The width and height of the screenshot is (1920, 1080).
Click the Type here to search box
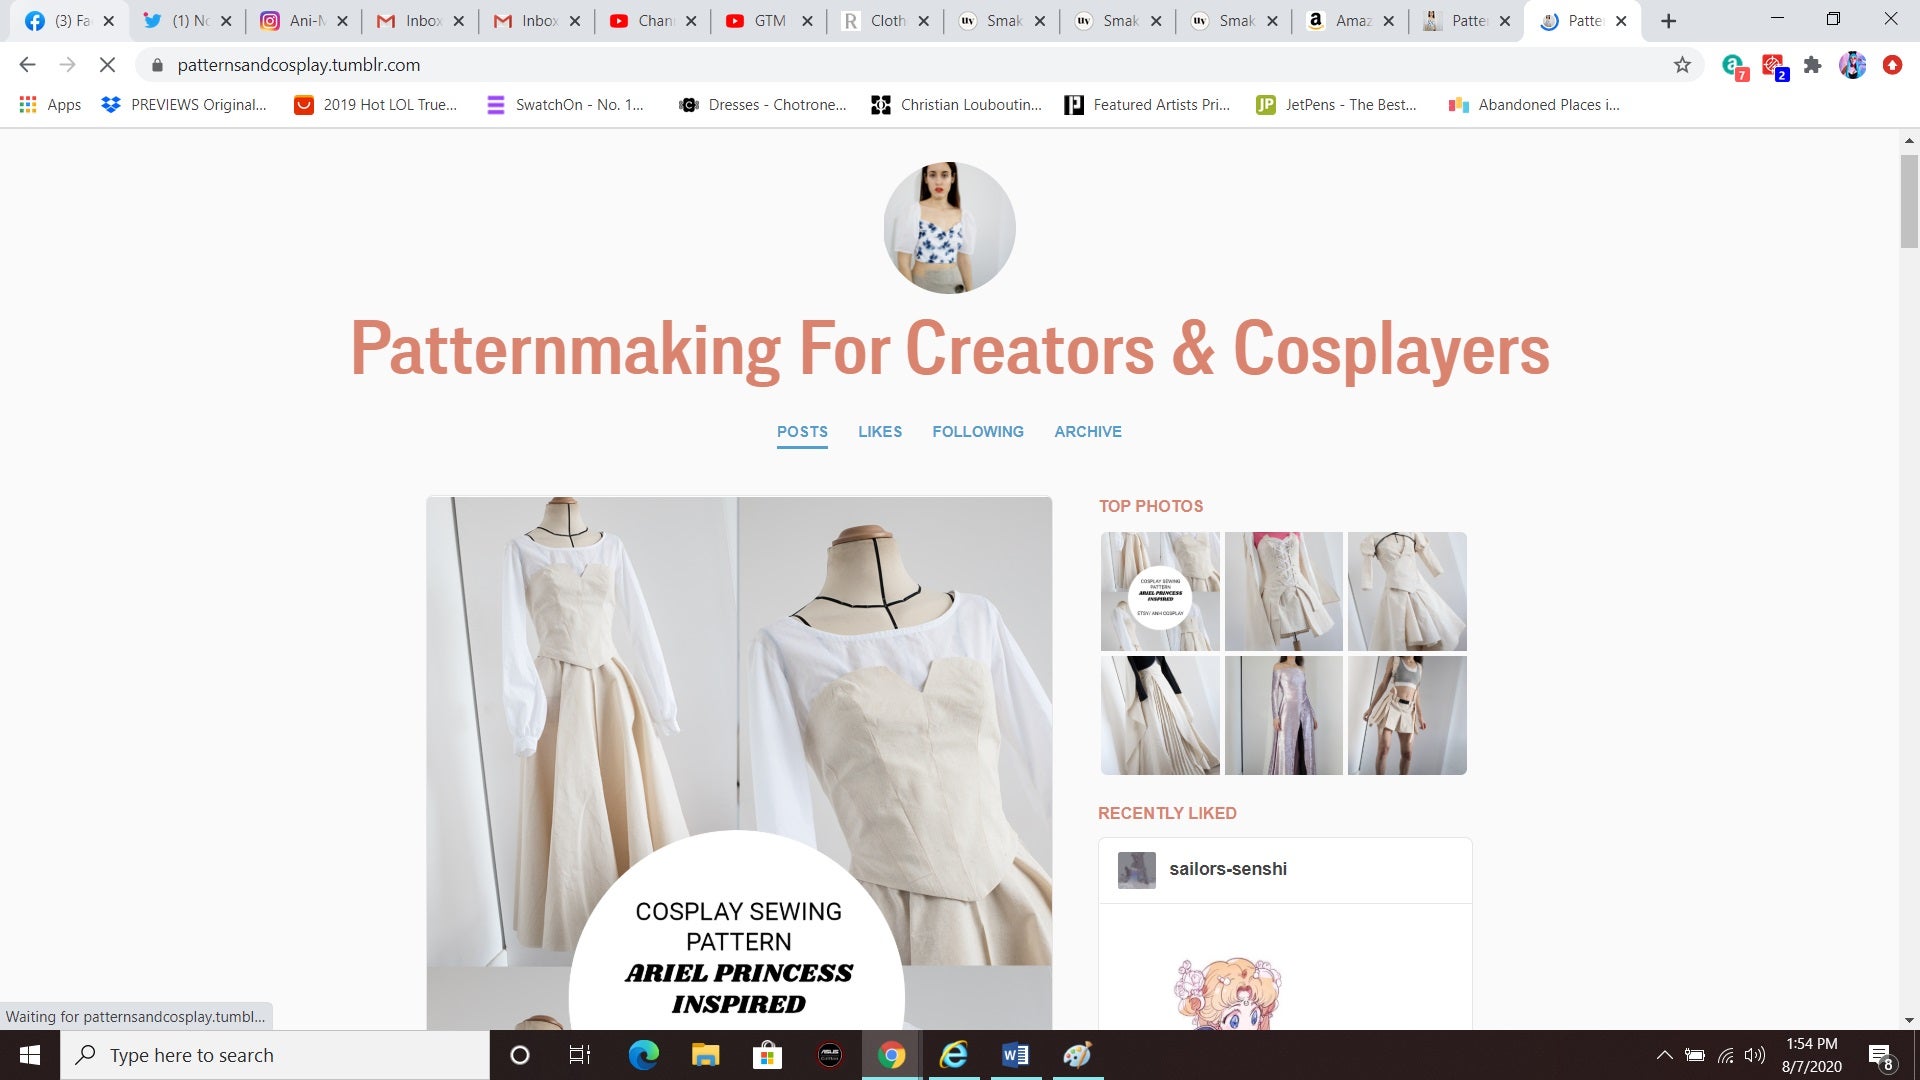[x=275, y=1054]
